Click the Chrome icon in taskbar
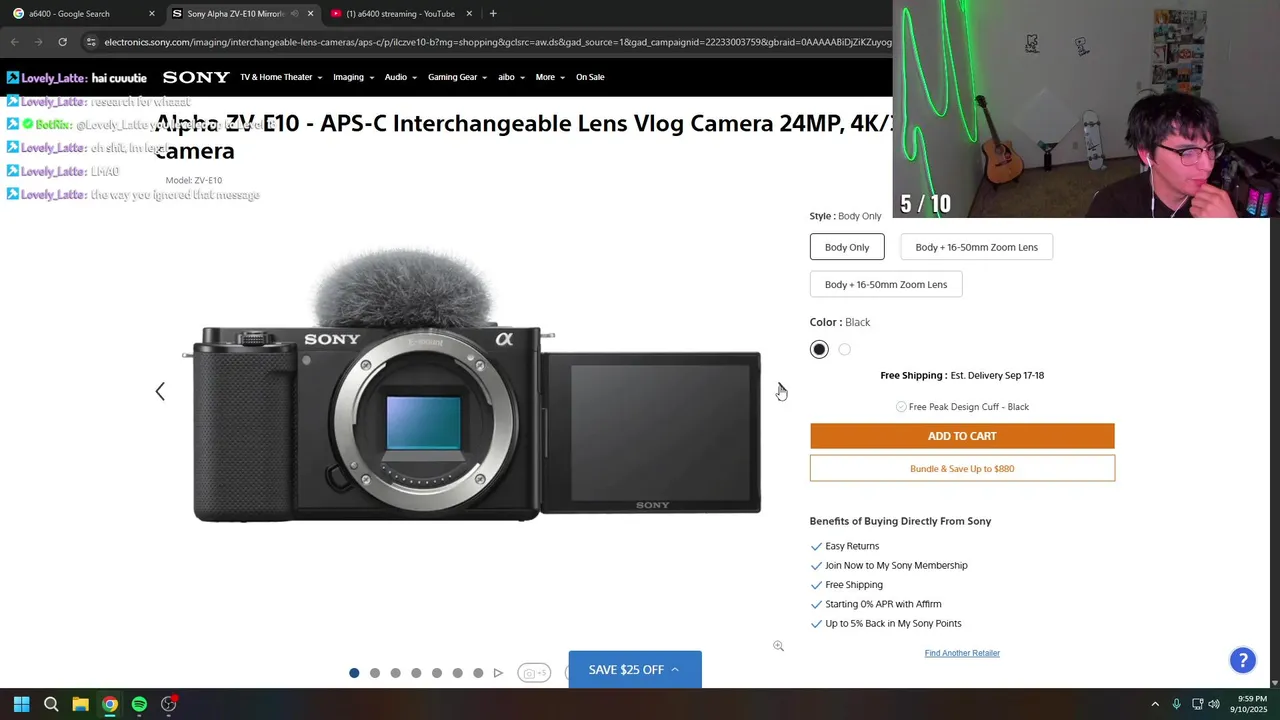This screenshot has height=720, width=1280. tap(110, 704)
